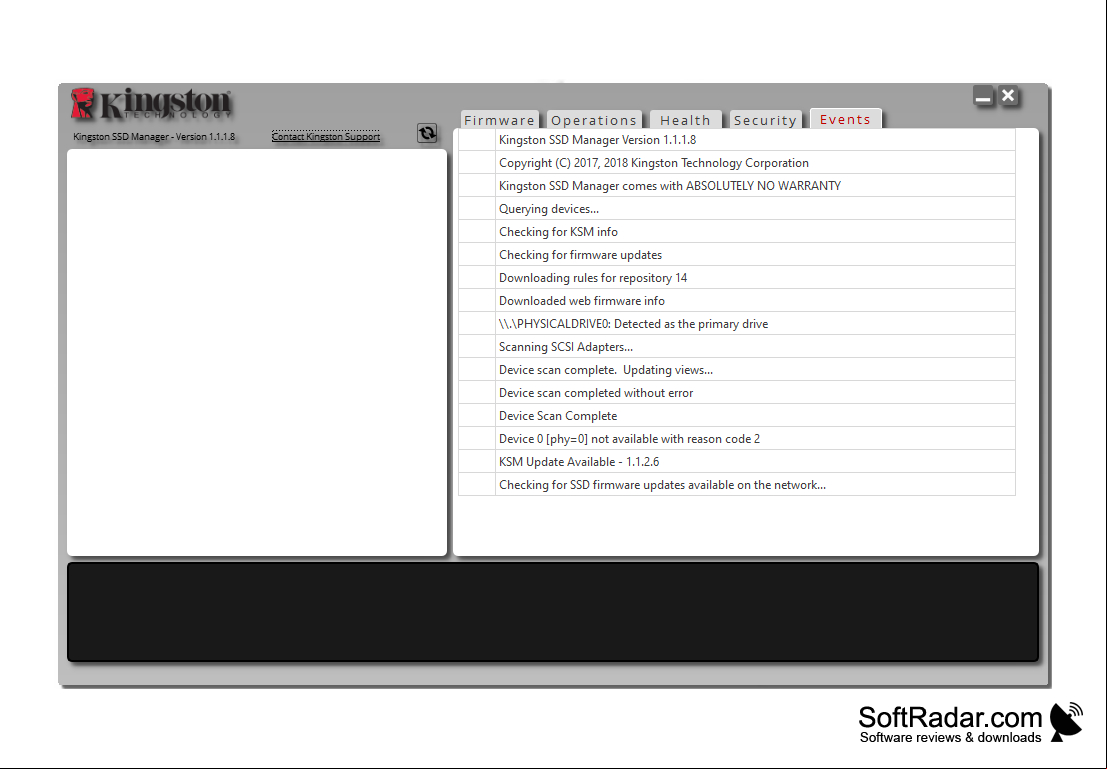
Task: Select 'Checking for SSD firmware updates' network row
Action: pyautogui.click(x=736, y=484)
